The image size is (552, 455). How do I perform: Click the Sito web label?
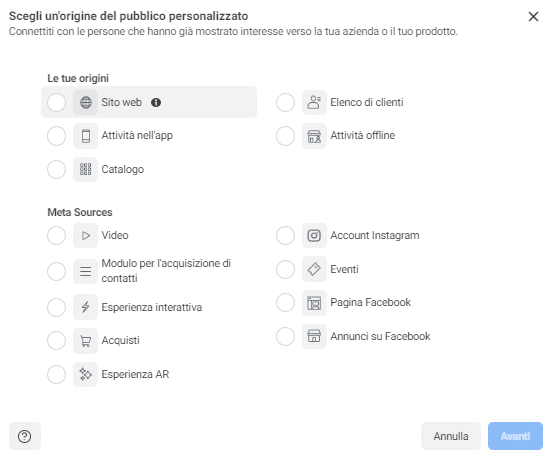point(121,102)
